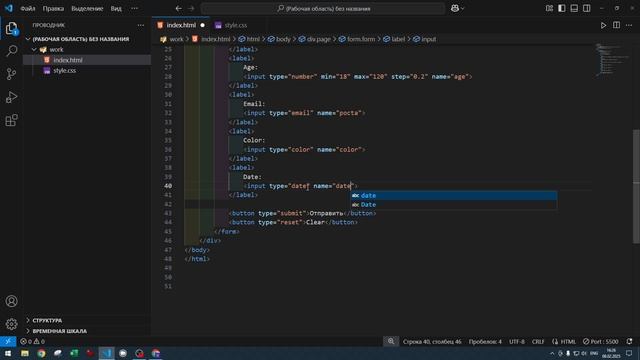Viewport: 640px width, 360px height.
Task: Open the Search view in the activity bar
Action: pyautogui.click(x=11, y=51)
